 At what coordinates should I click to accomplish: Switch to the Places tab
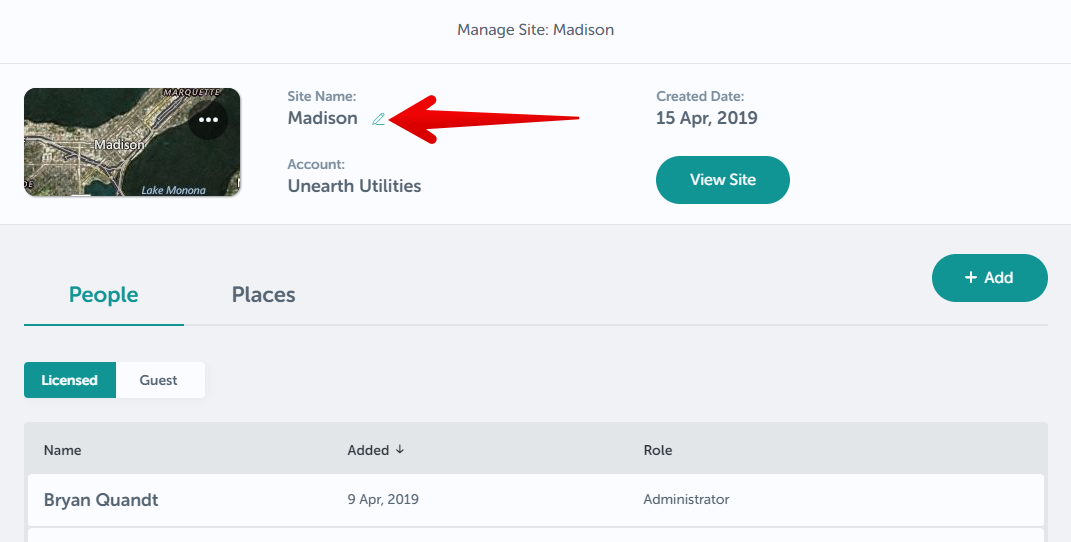[x=263, y=295]
